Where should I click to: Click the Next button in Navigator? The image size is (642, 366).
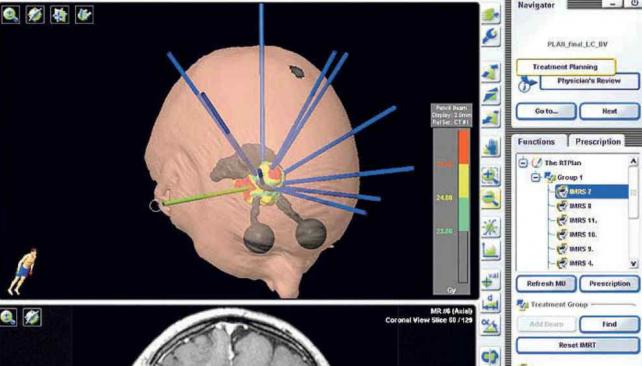point(609,111)
